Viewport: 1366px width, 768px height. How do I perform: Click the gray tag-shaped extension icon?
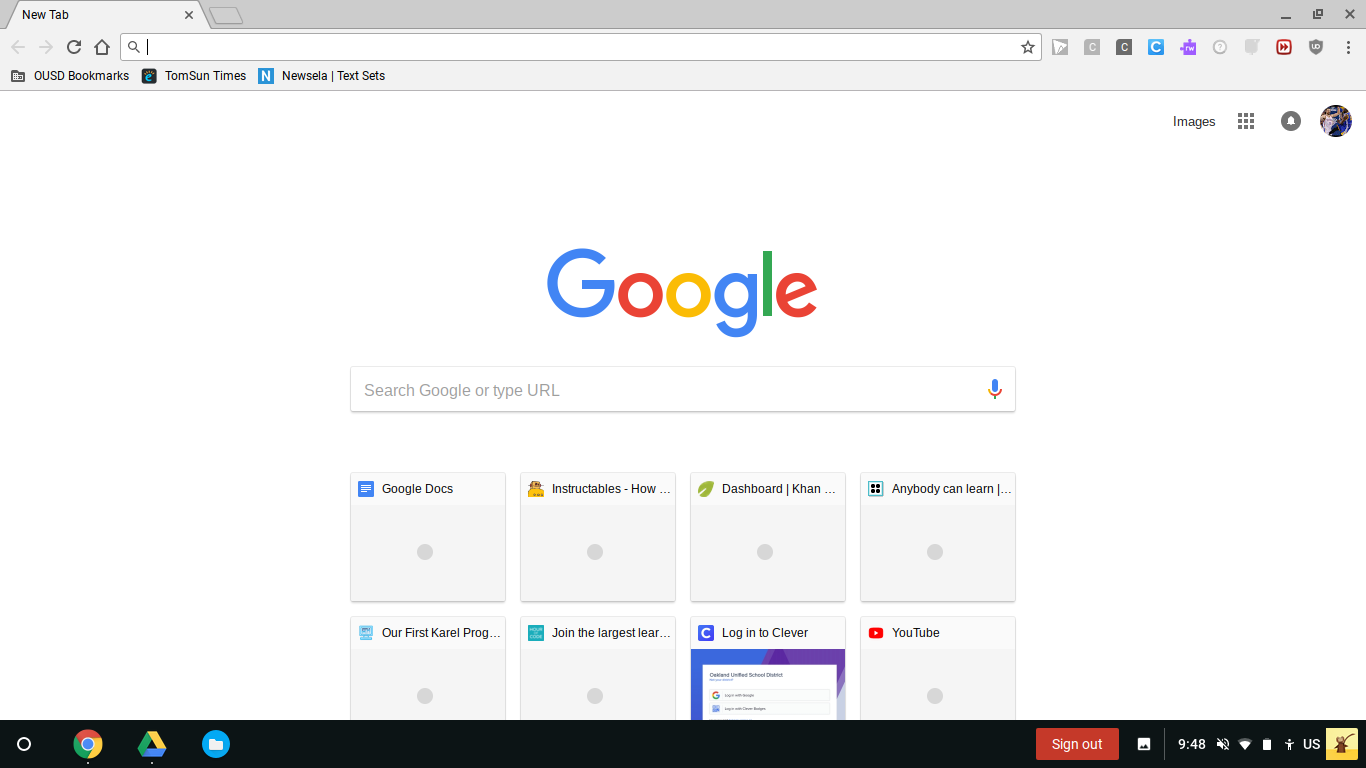click(x=1252, y=47)
